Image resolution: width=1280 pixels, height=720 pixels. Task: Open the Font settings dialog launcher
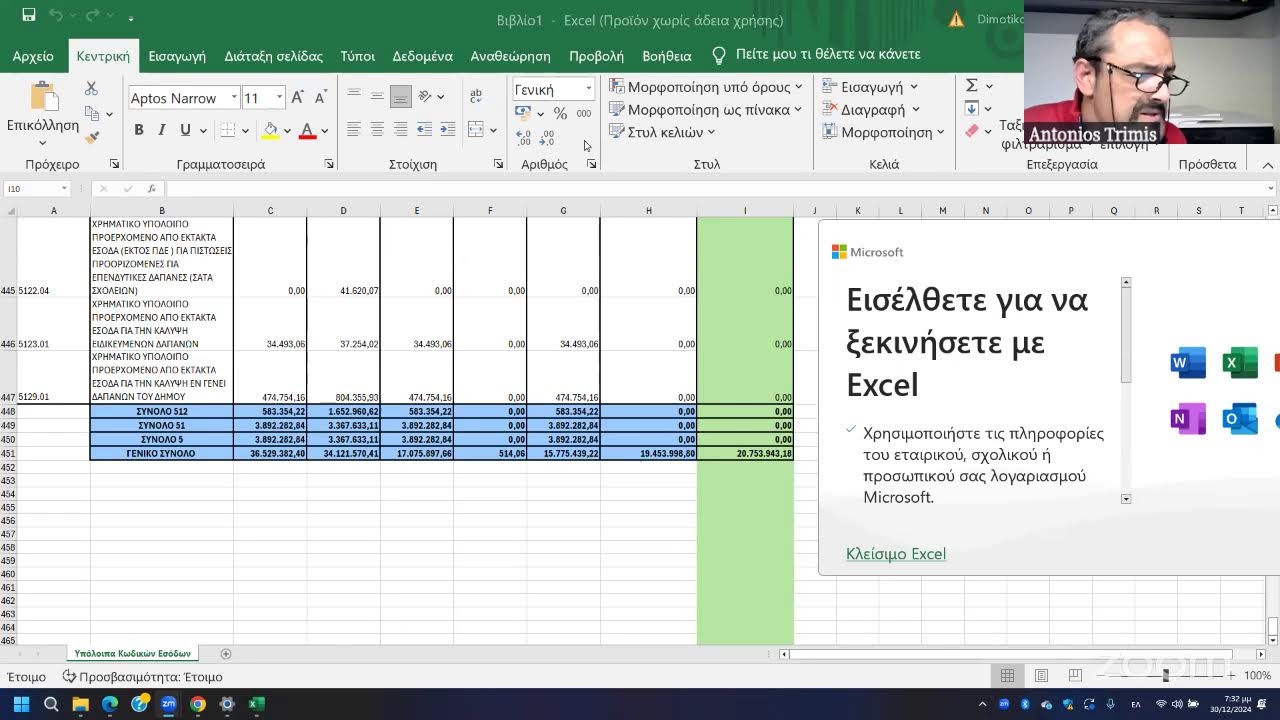(329, 164)
